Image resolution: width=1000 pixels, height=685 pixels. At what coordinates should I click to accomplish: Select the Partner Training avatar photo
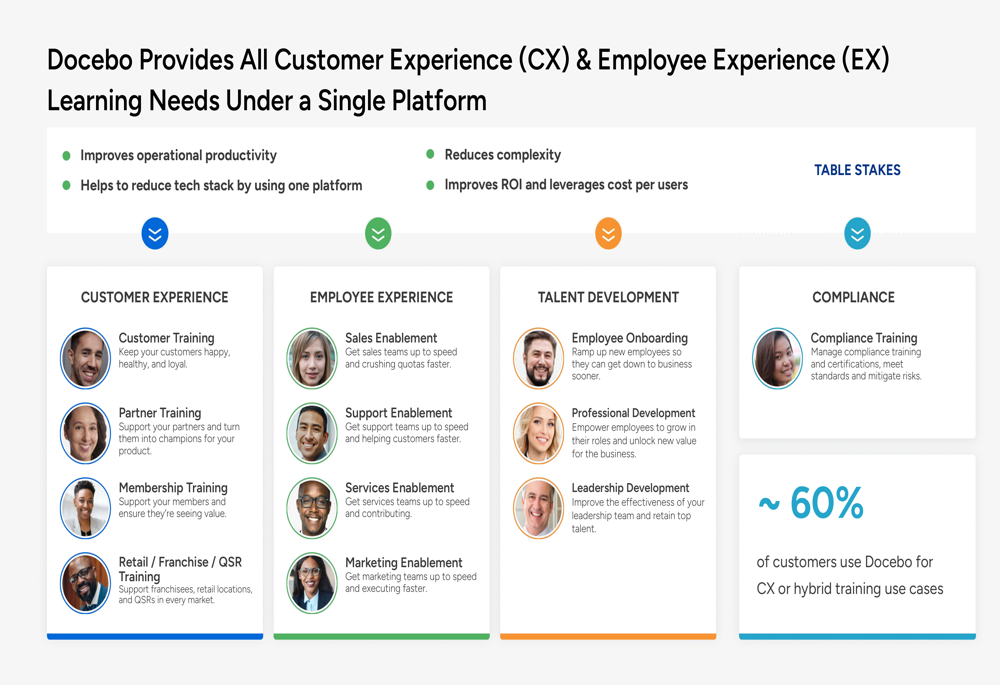(x=85, y=433)
